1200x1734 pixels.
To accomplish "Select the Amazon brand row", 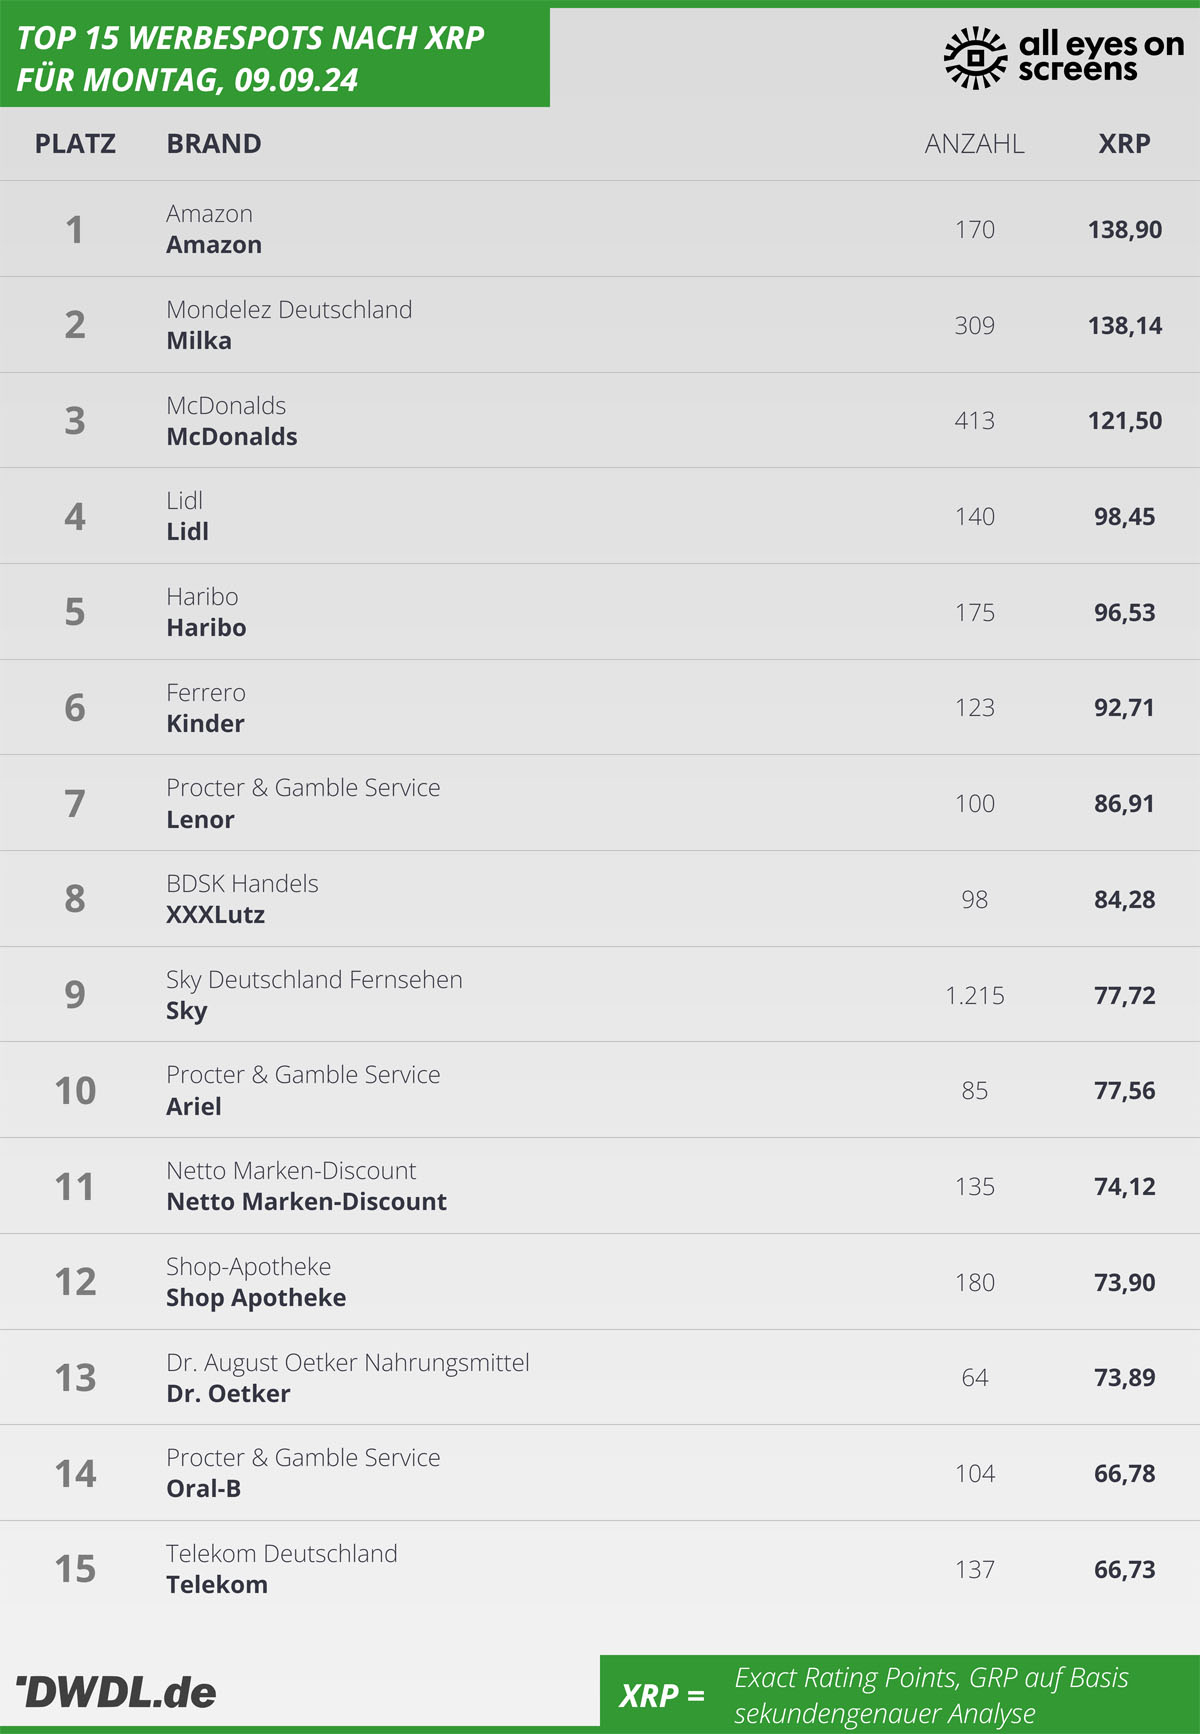I will [600, 229].
